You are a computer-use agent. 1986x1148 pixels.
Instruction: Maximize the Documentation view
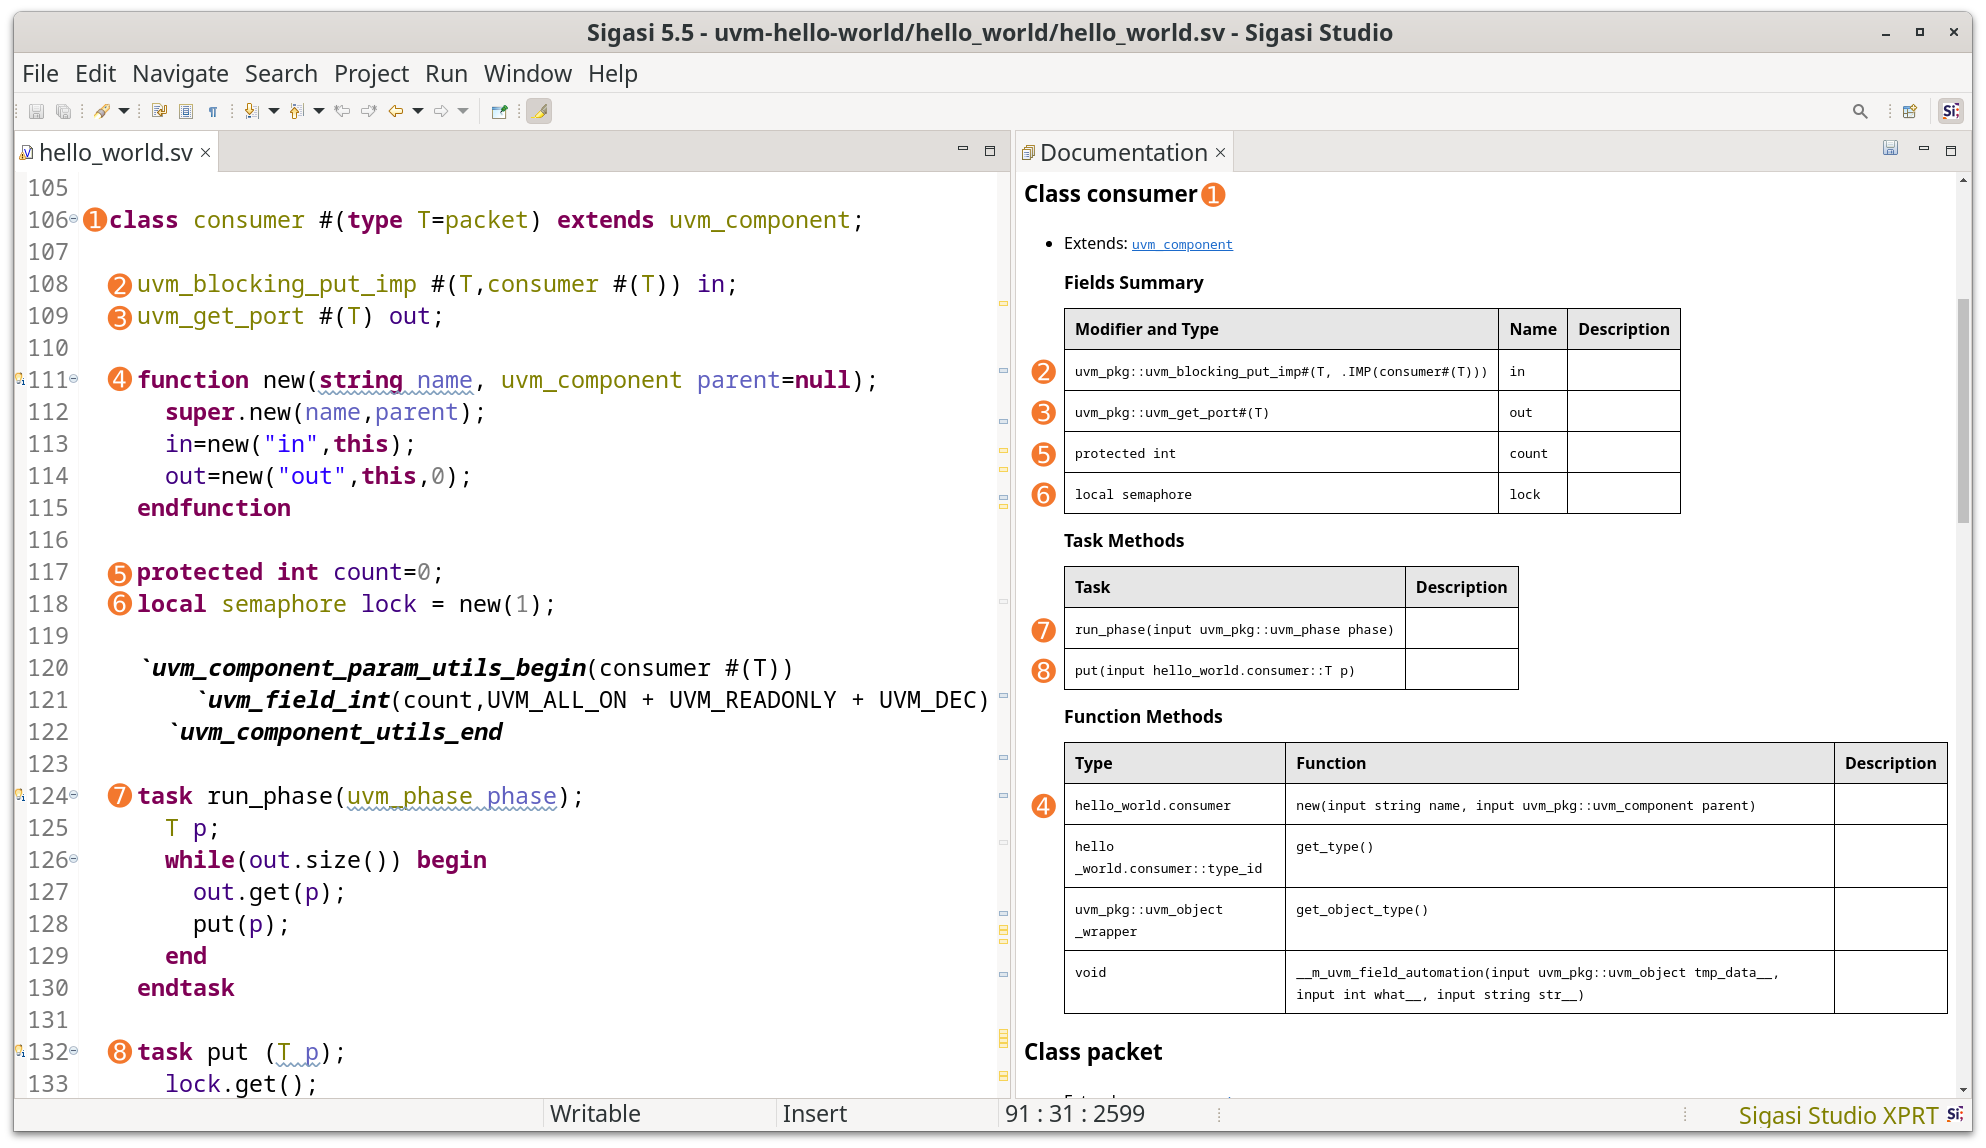(1951, 150)
